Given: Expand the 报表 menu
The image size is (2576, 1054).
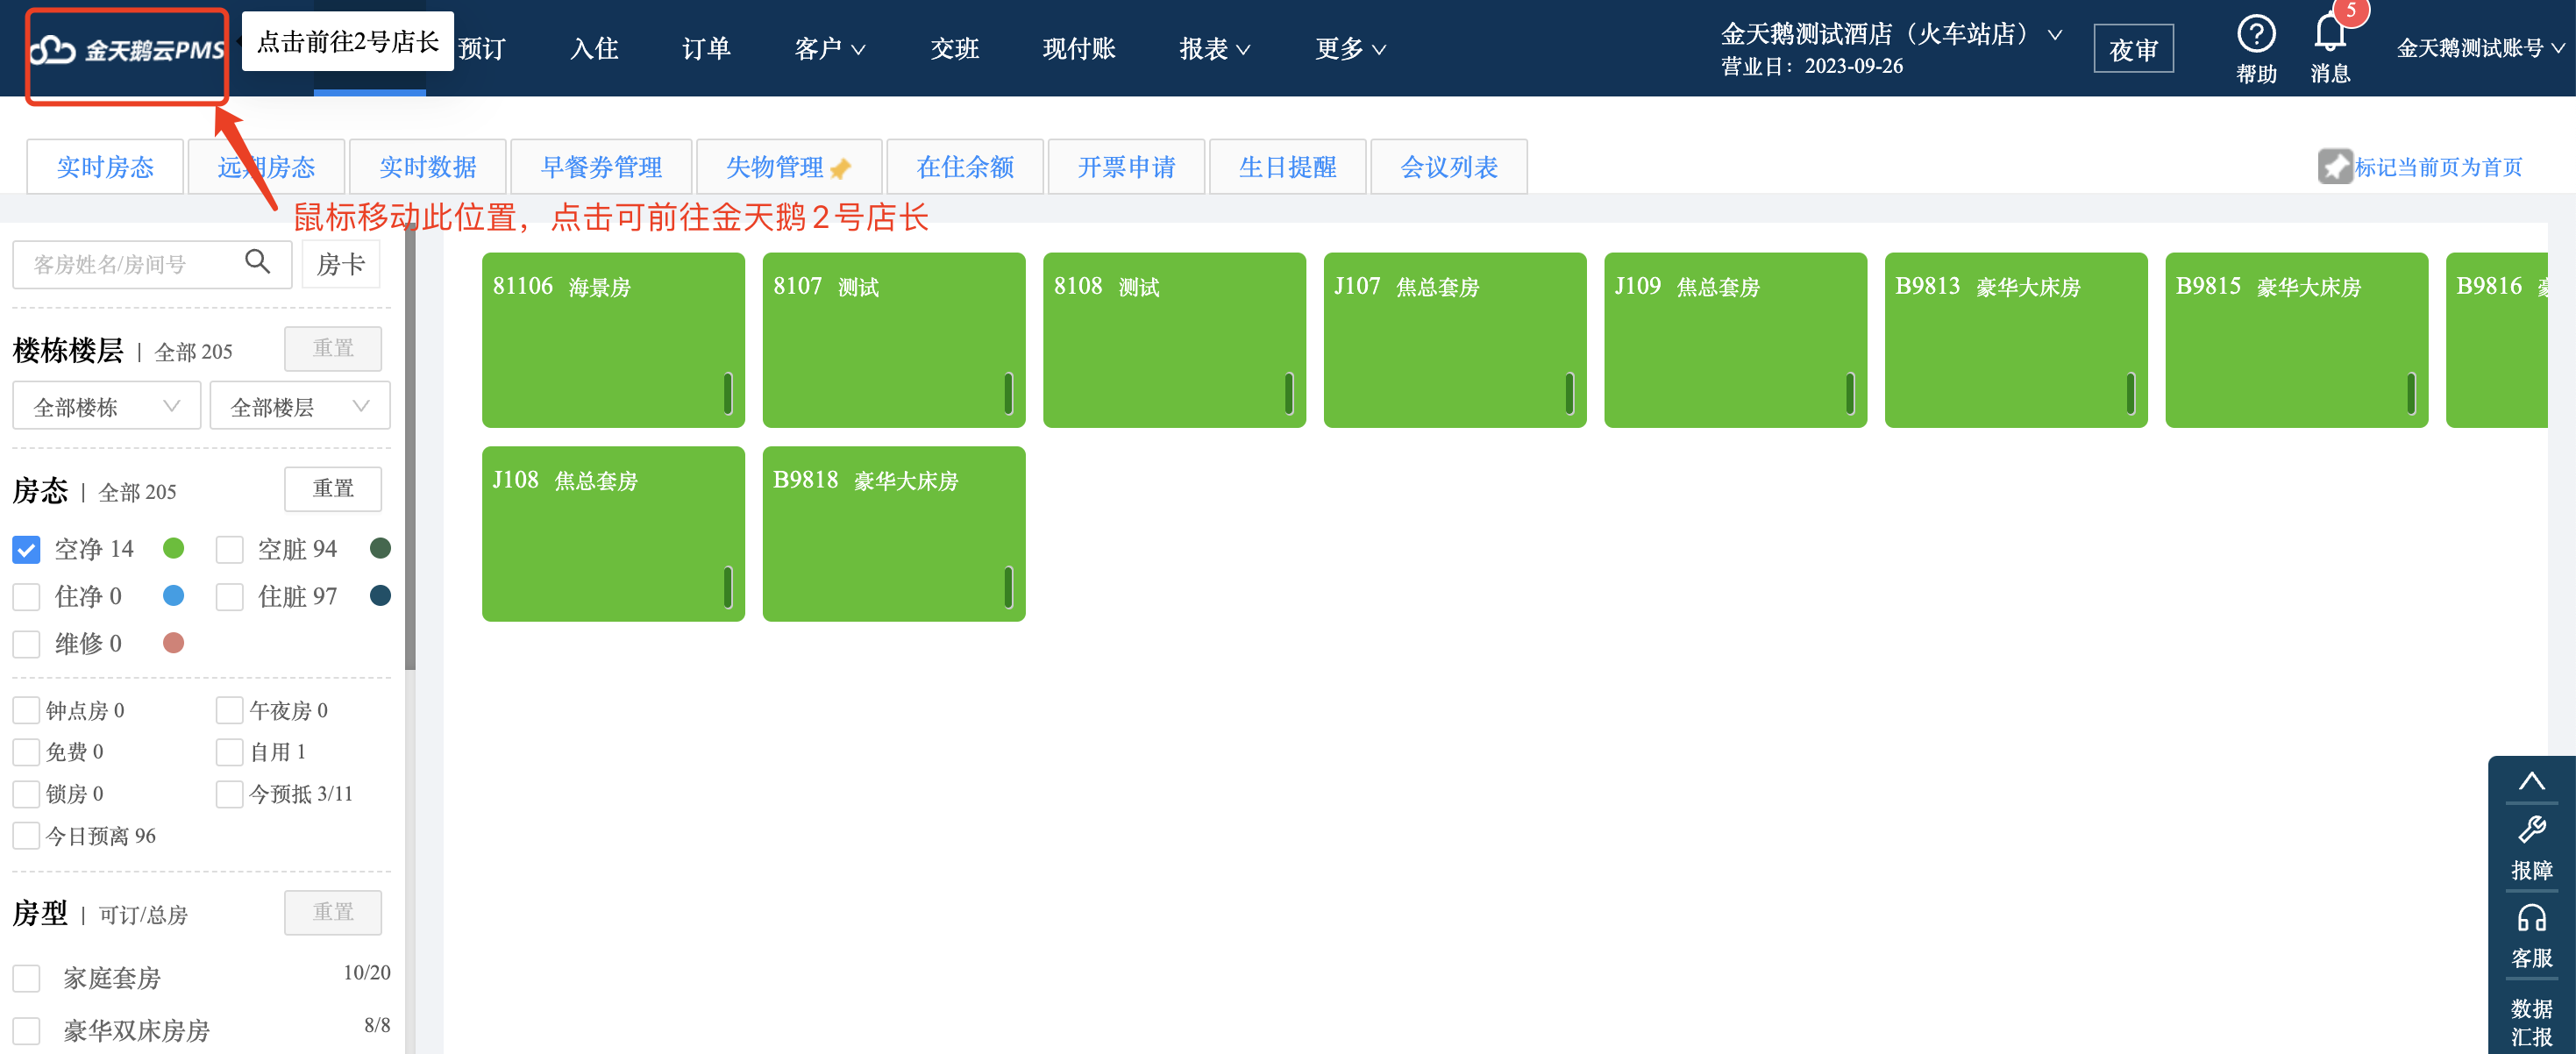Looking at the screenshot, I should click(x=1214, y=49).
